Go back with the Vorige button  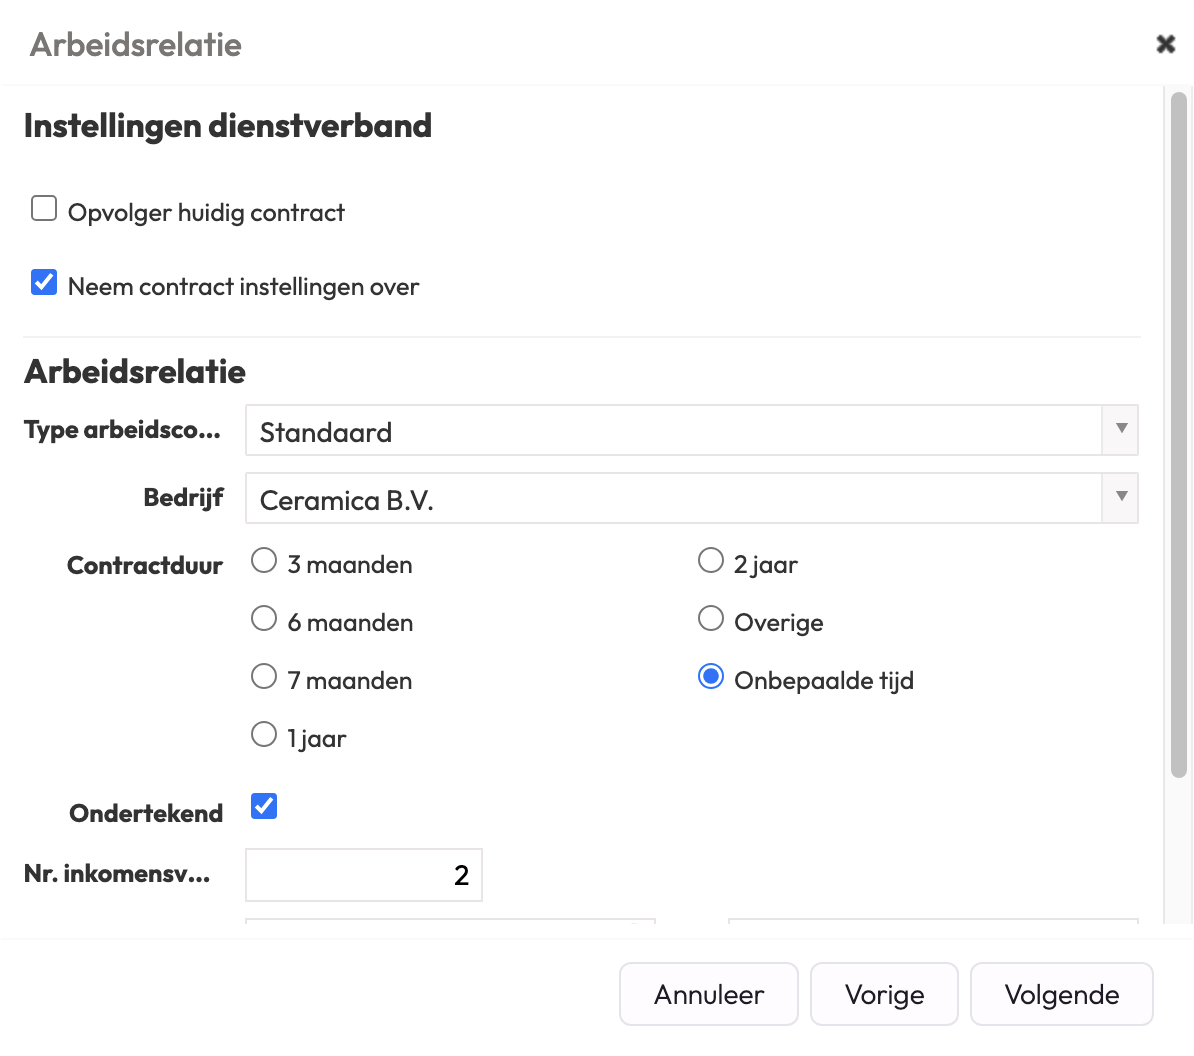[x=884, y=994]
